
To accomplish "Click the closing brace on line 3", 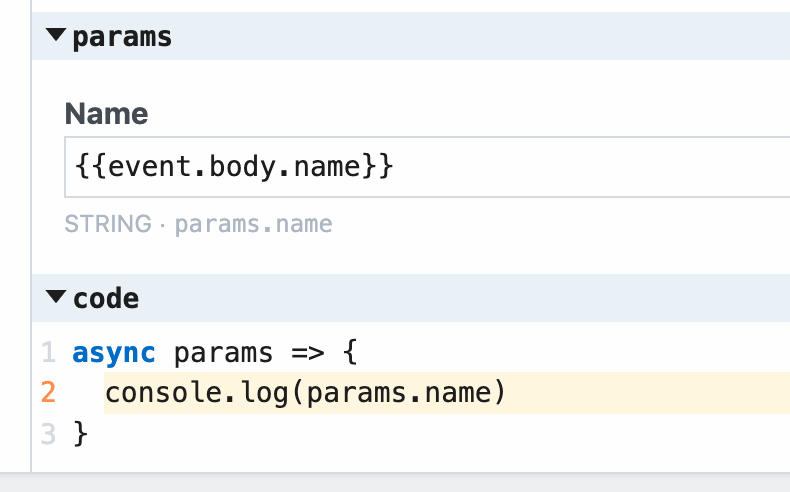I will pyautogui.click(x=81, y=434).
